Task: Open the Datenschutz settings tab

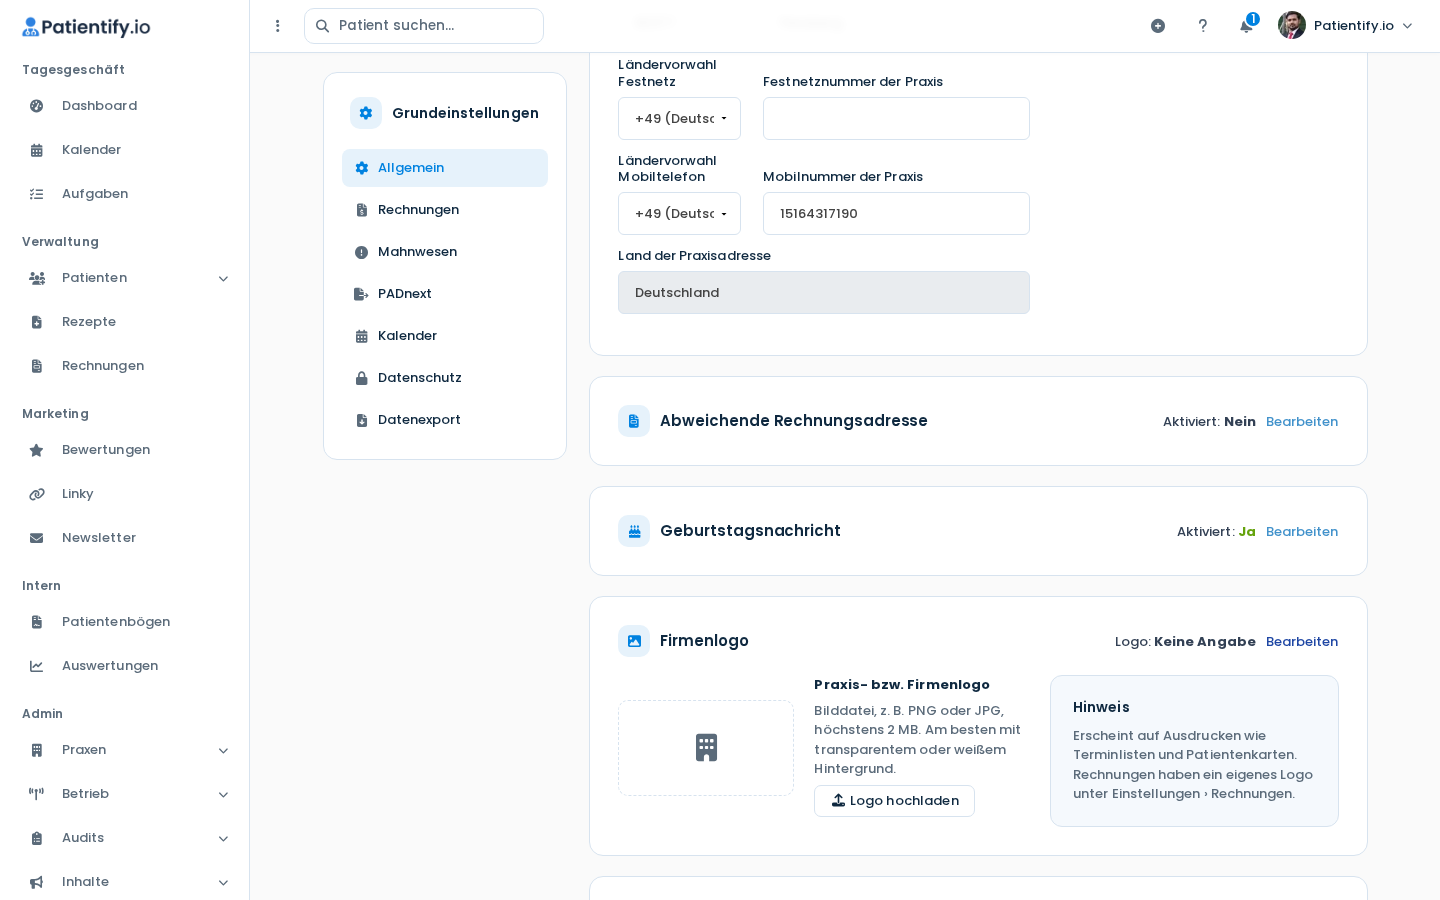Action: point(445,378)
